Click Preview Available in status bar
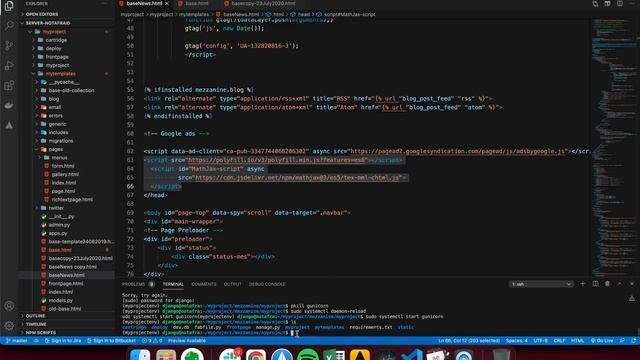Viewport: 640px width, 360px height. [x=187, y=340]
